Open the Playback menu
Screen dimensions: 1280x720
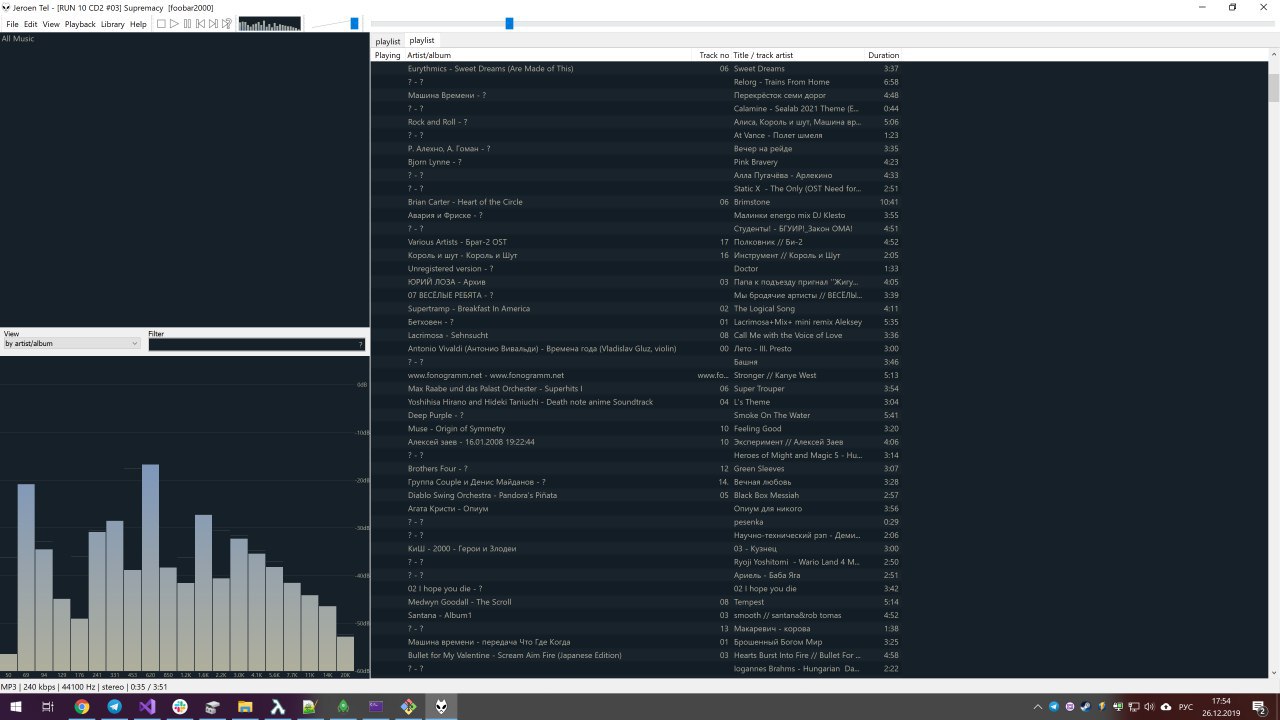point(80,24)
